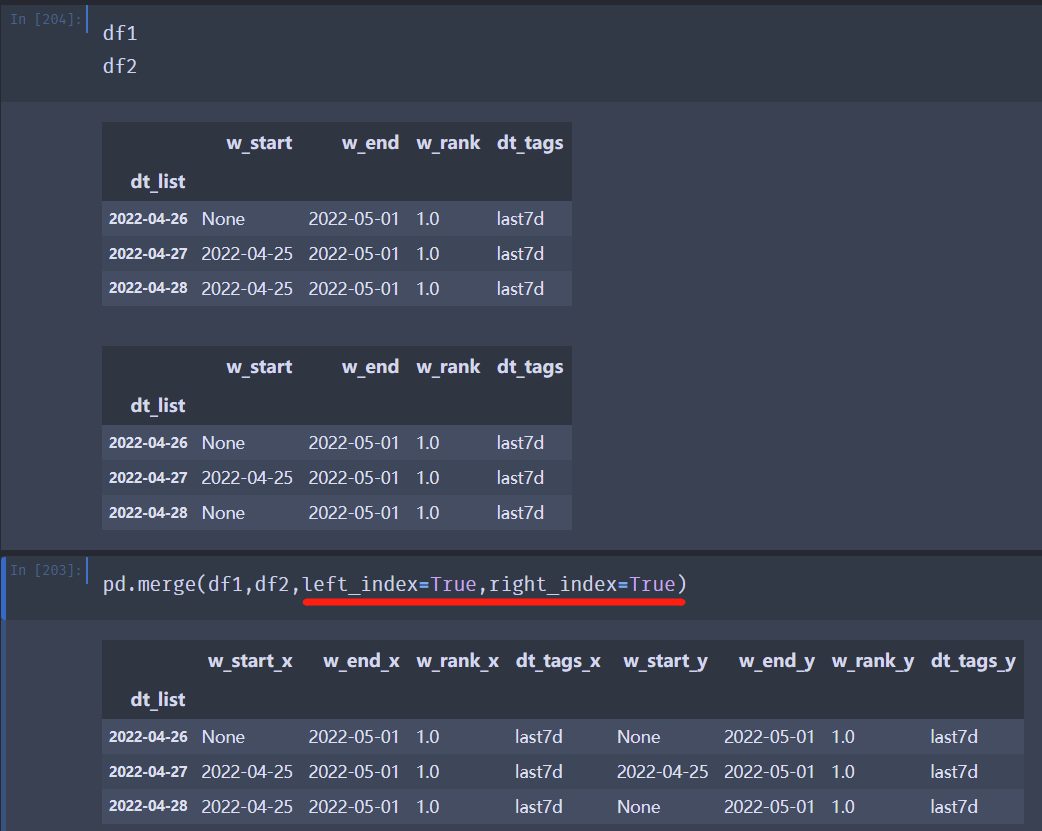Viewport: 1042px width, 831px height.
Task: Click dt_tags_x last7d in merged 04-28 row
Action: pyautogui.click(x=538, y=806)
